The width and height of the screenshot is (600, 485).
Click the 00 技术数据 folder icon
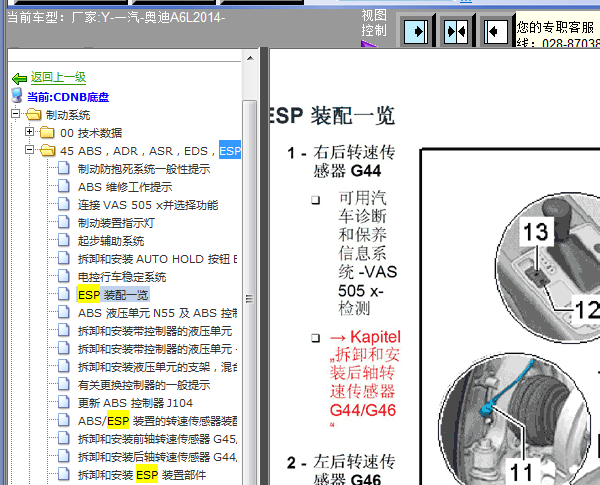pos(47,132)
